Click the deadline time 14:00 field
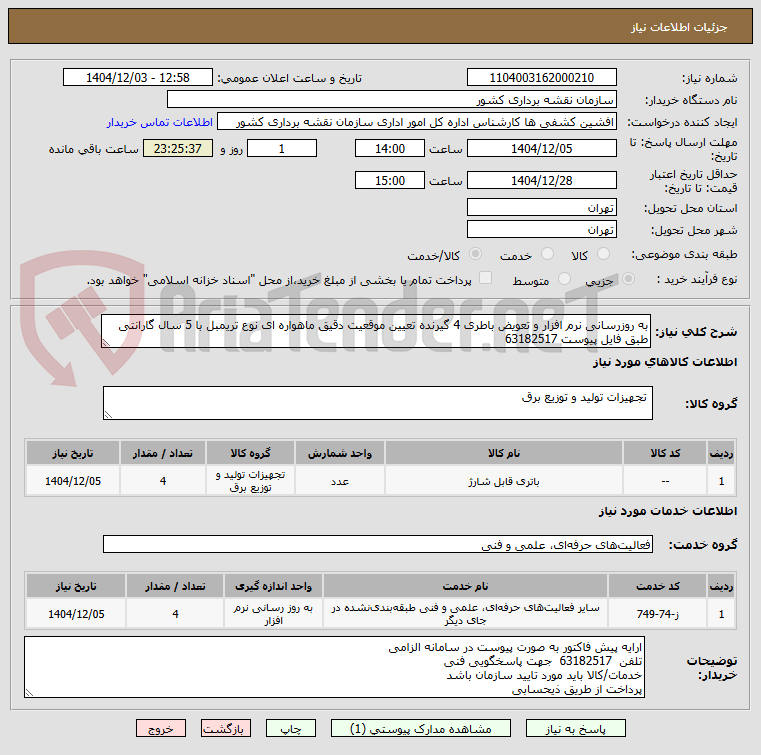 tap(390, 148)
